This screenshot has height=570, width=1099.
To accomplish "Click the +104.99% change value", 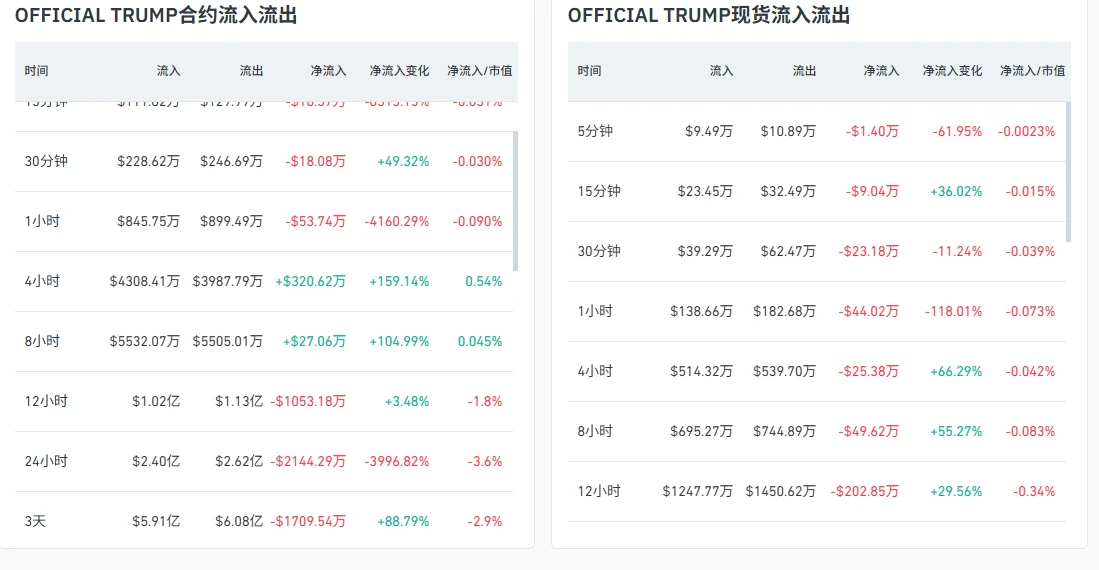I will pos(400,341).
